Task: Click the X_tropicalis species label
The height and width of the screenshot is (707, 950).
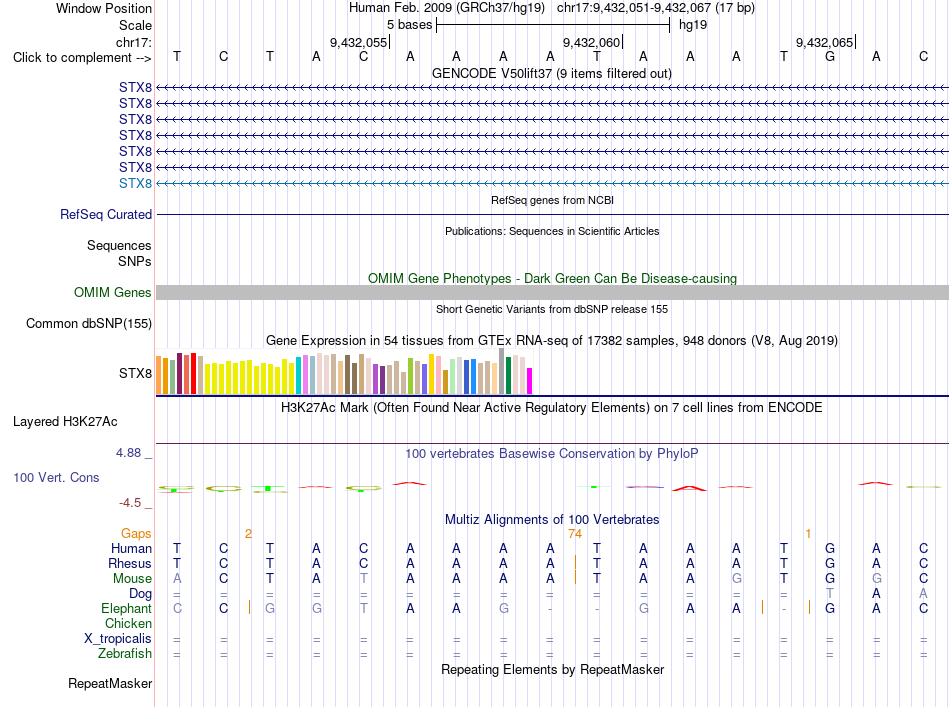Action: click(x=118, y=639)
